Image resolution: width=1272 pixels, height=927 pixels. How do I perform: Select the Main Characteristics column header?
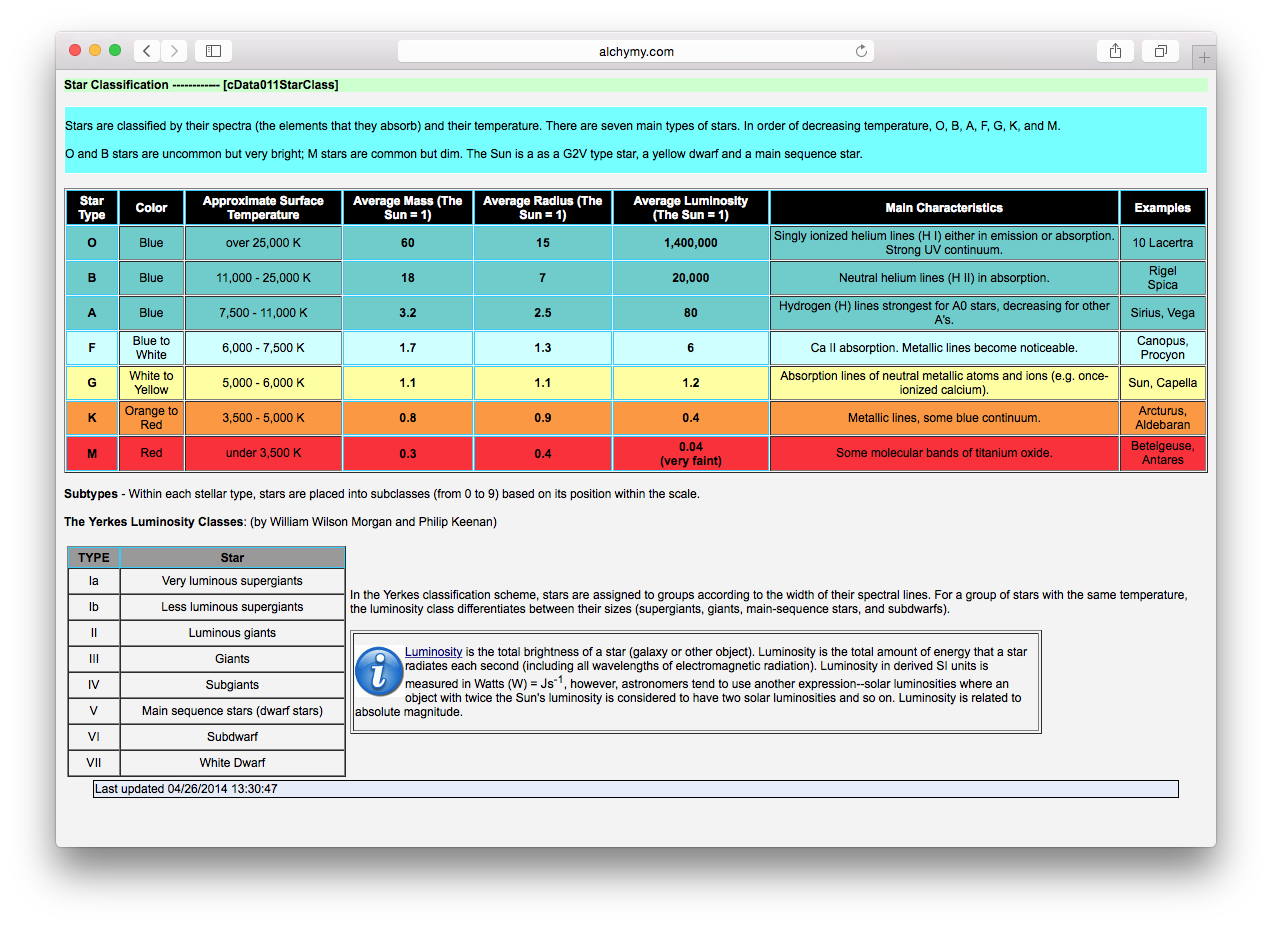pos(944,206)
